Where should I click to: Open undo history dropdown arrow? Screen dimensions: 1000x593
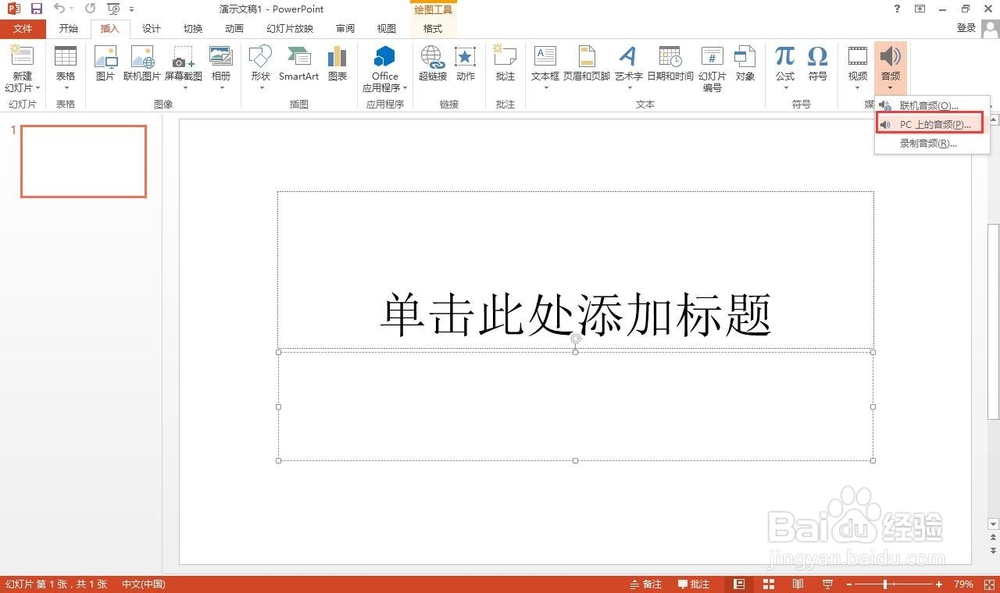pos(71,8)
